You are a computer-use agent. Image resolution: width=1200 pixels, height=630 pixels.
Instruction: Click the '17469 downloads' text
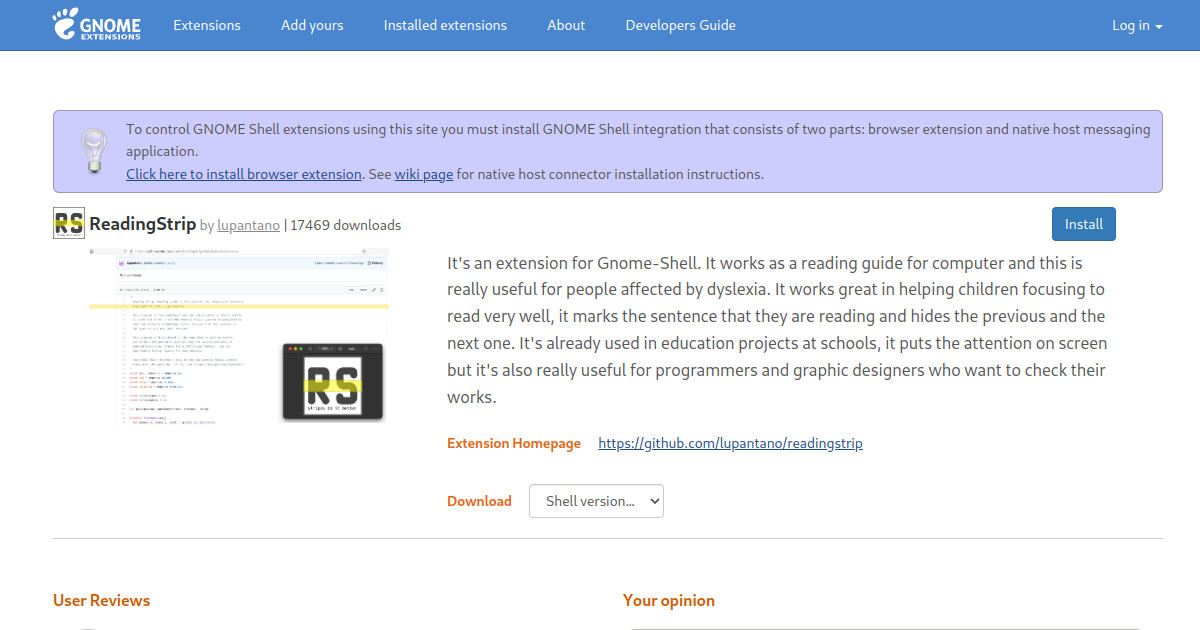click(346, 225)
